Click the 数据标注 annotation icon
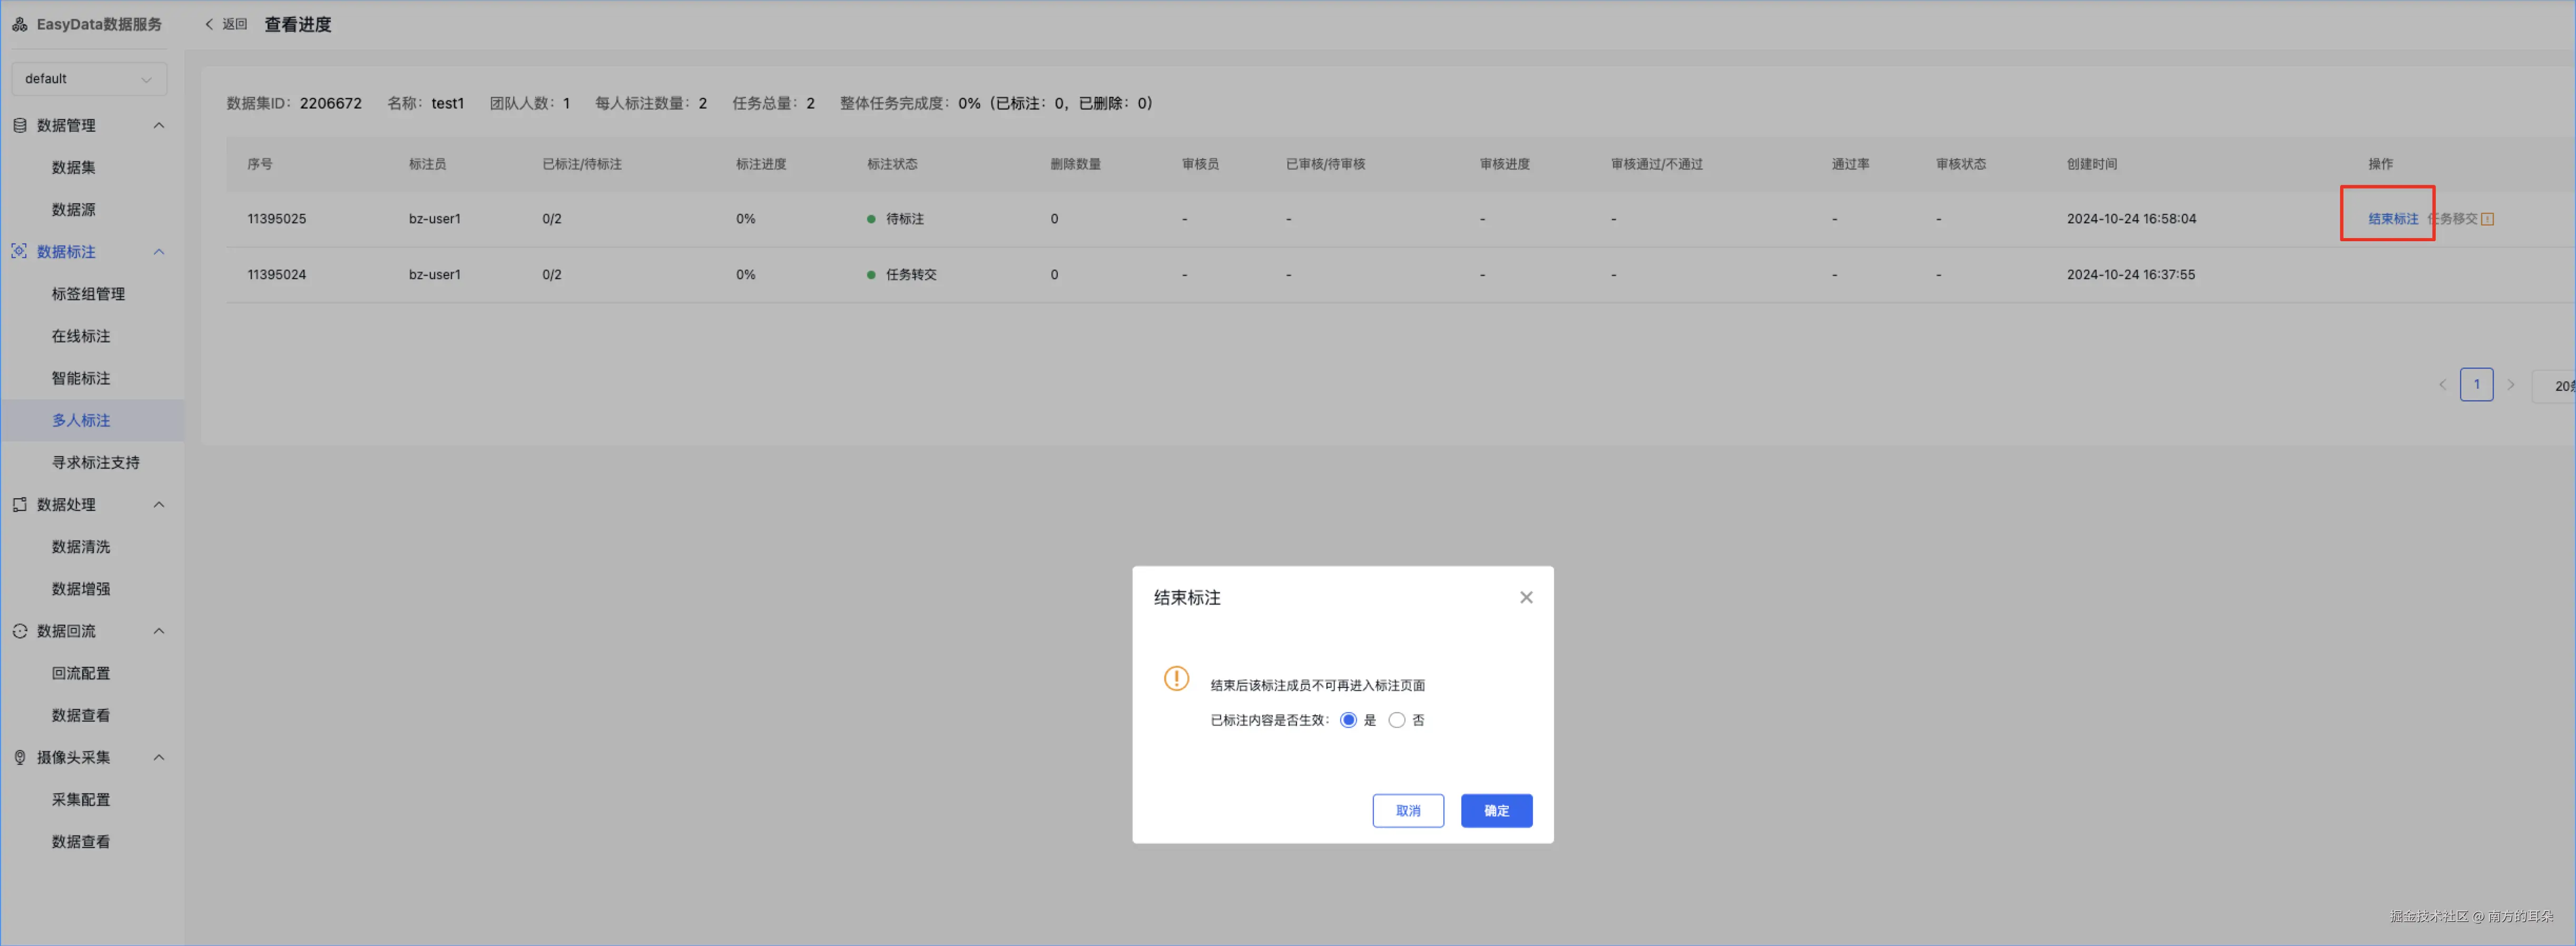 click(x=19, y=252)
